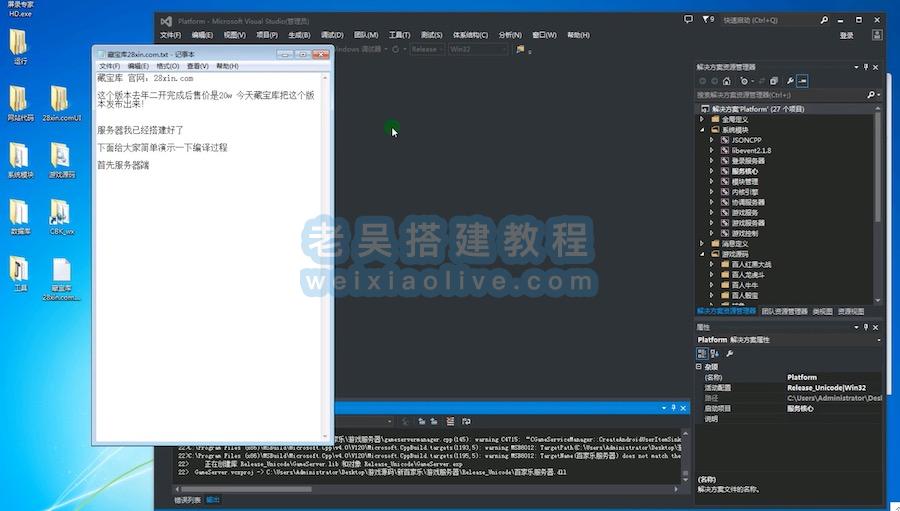Click the 启动项目 property row
The height and width of the screenshot is (511, 900).
tap(789, 408)
